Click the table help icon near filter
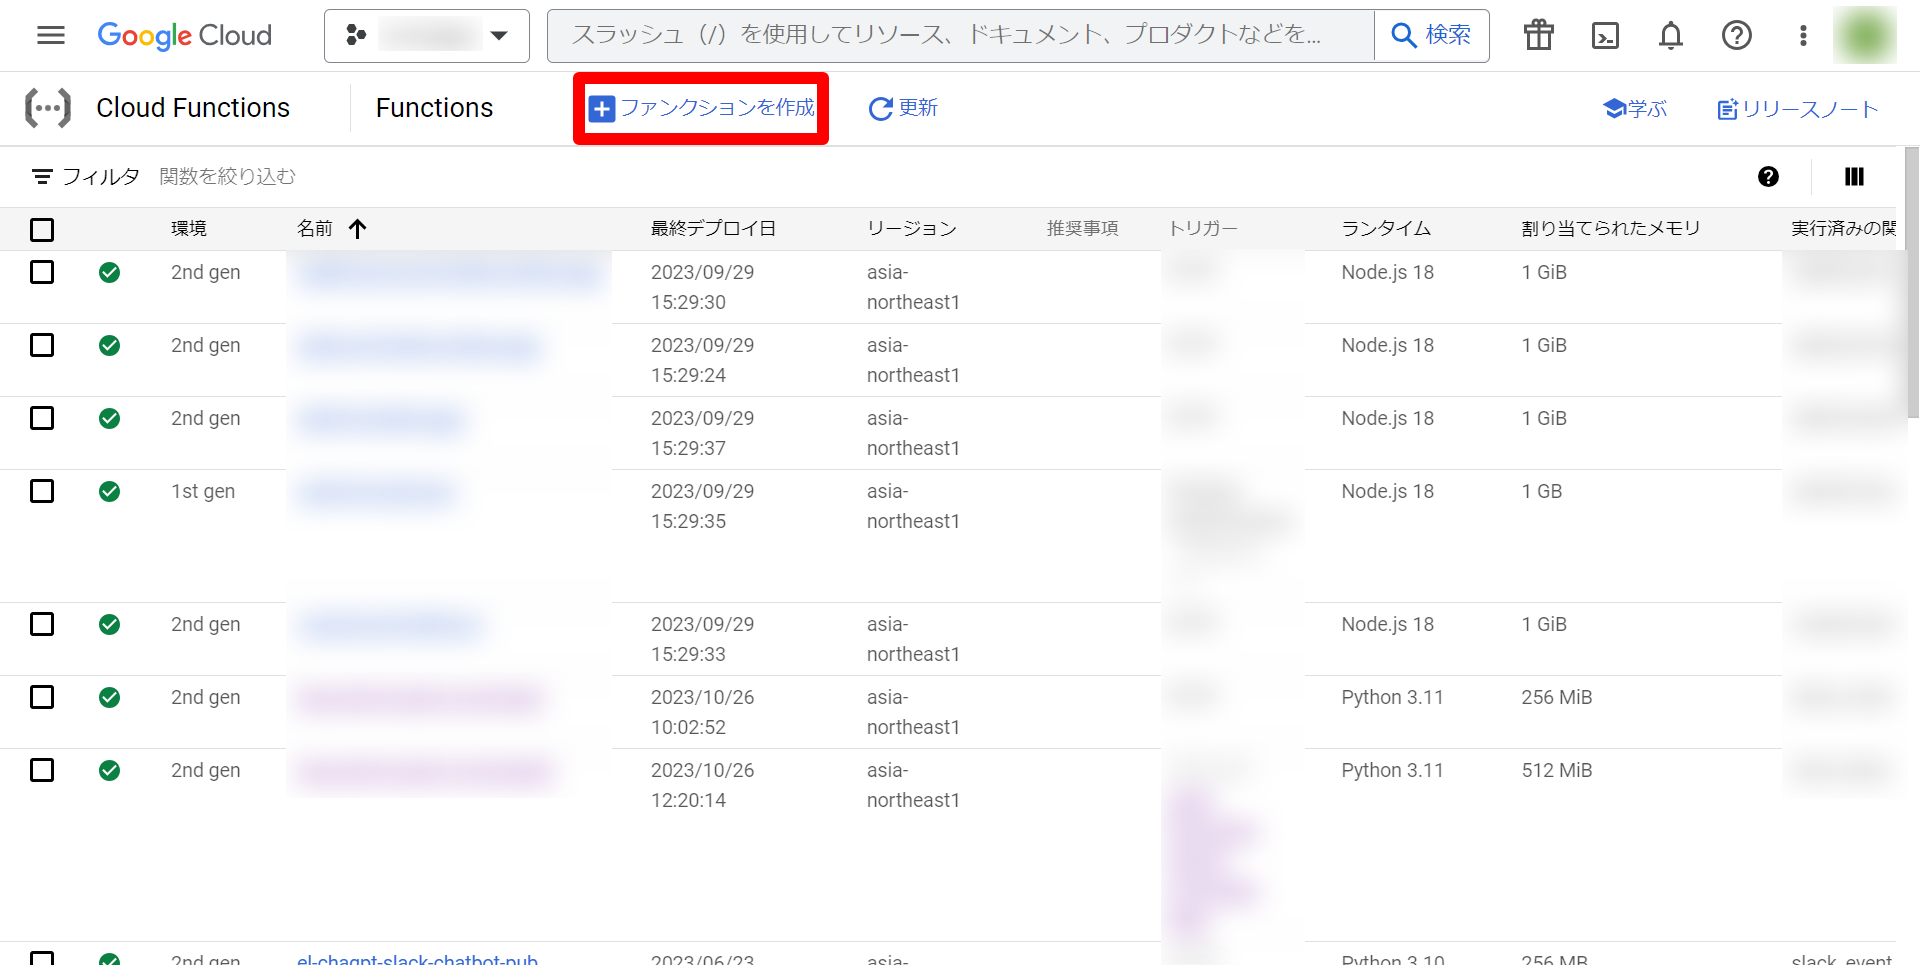 pyautogui.click(x=1768, y=177)
